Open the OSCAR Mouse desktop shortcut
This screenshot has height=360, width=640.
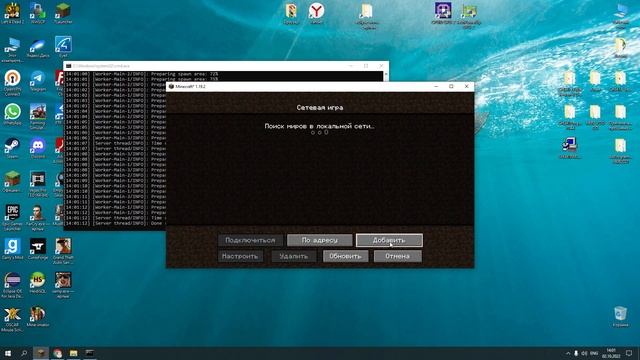pos(12,319)
